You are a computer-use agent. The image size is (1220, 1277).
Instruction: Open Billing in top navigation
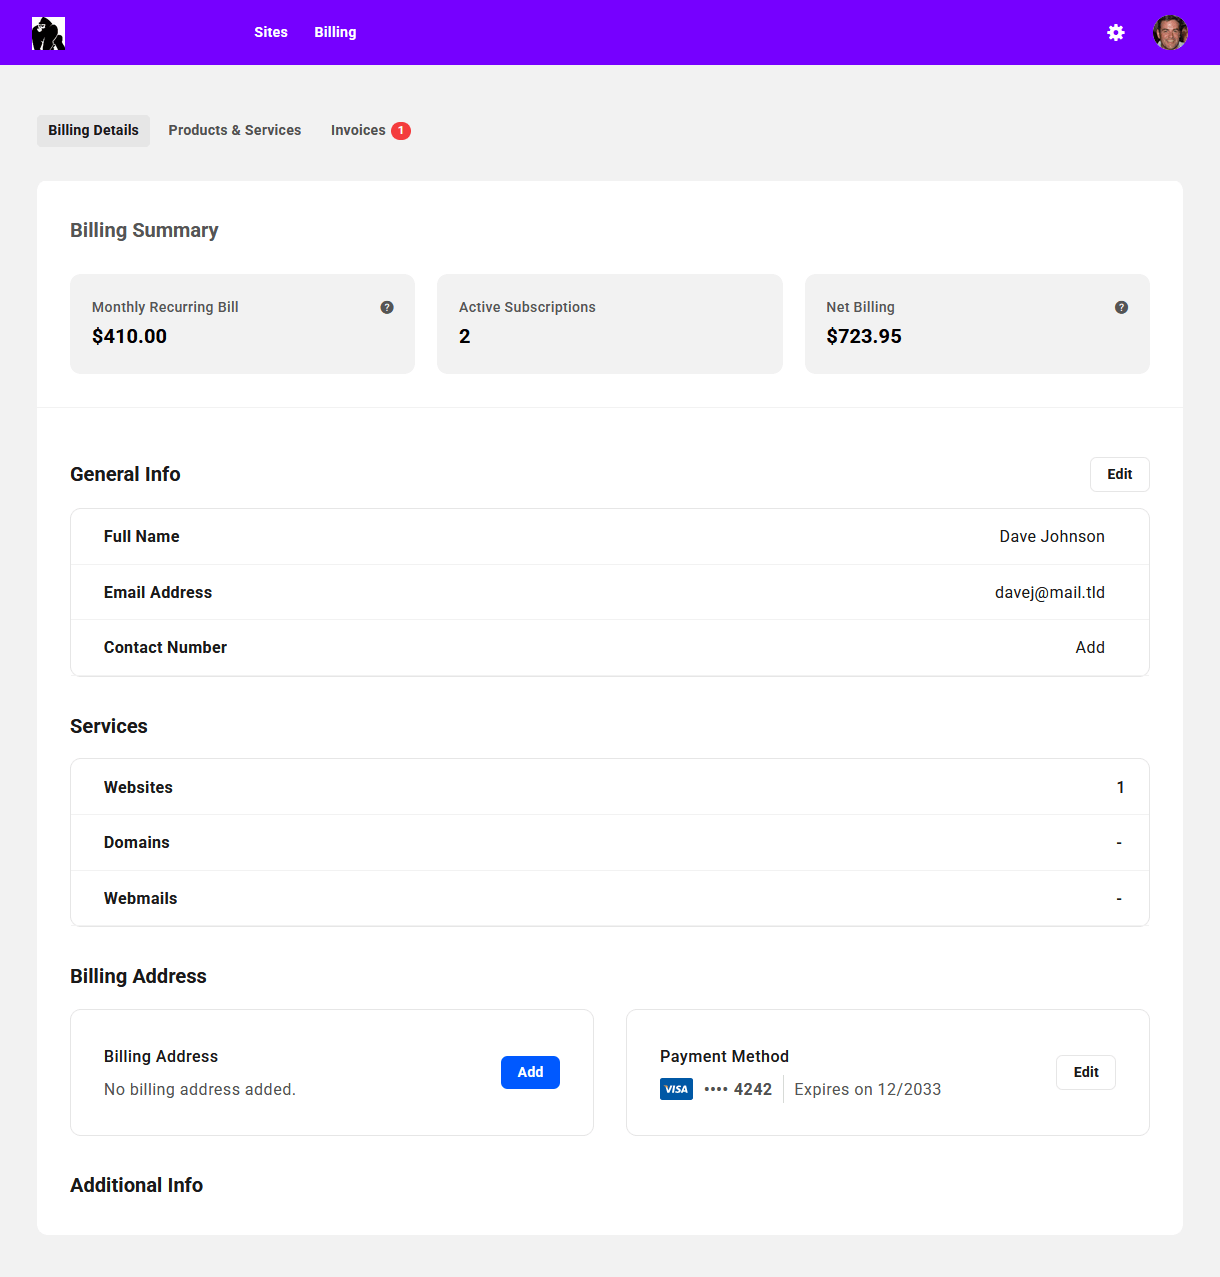coord(335,32)
